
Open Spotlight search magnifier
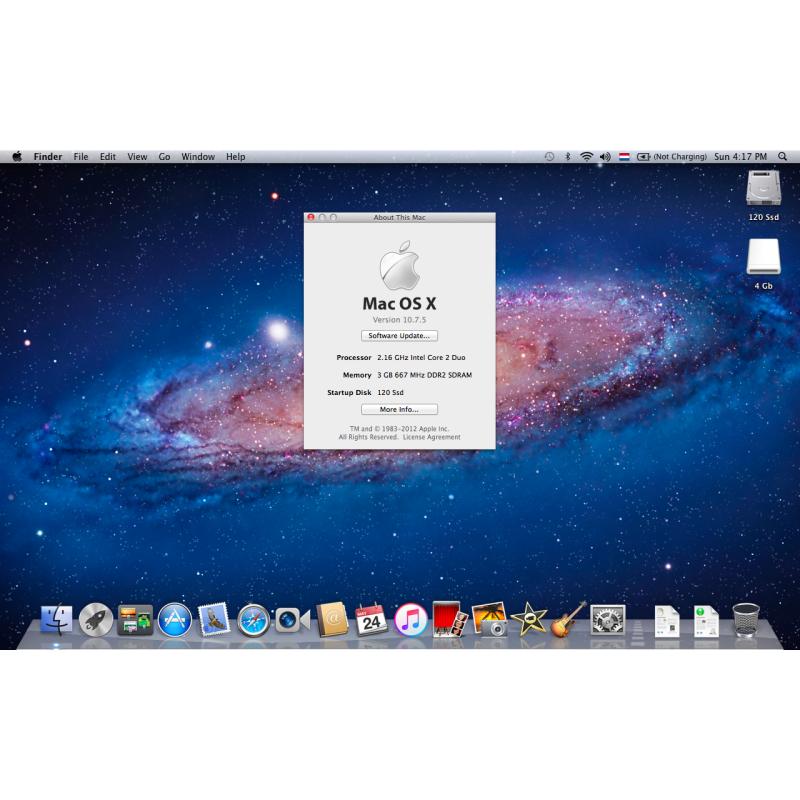782,157
